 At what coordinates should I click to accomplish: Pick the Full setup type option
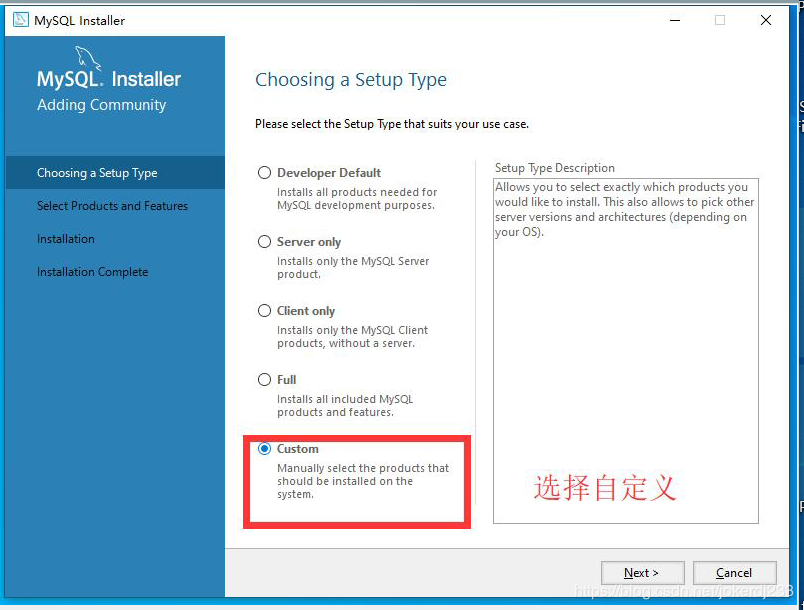[264, 379]
